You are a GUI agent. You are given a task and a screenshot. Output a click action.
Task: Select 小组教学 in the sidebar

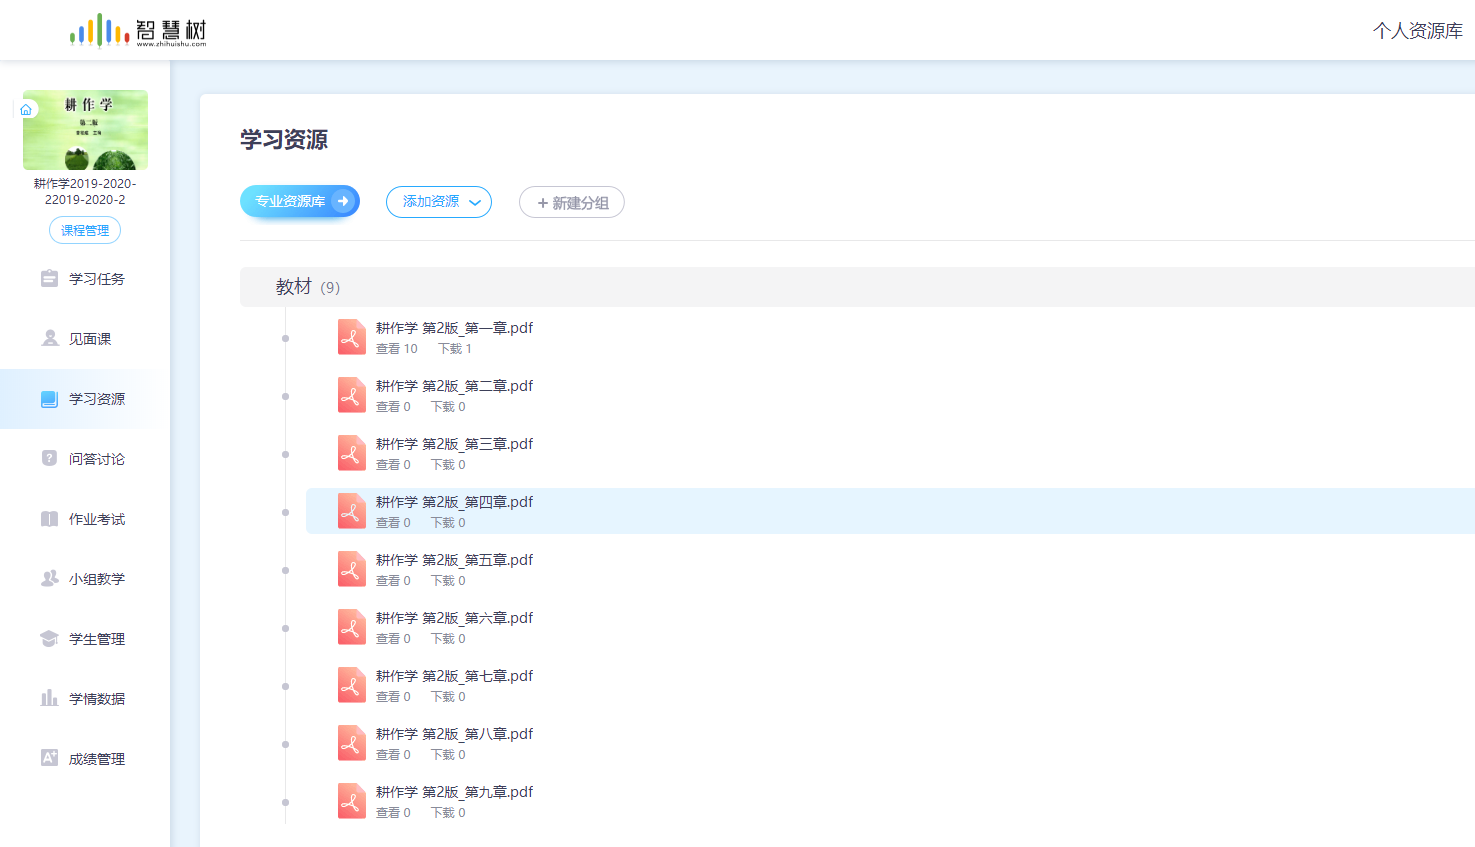tap(96, 579)
